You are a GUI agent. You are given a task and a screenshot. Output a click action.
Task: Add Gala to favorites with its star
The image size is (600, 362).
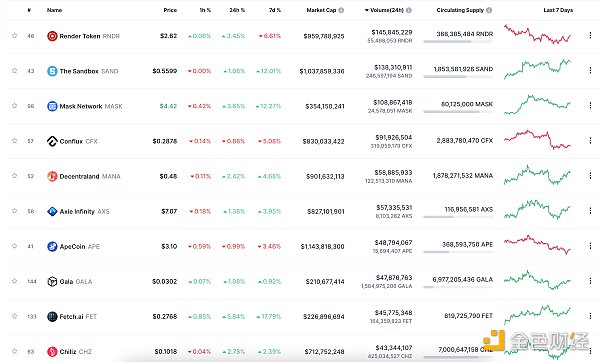(x=15, y=281)
